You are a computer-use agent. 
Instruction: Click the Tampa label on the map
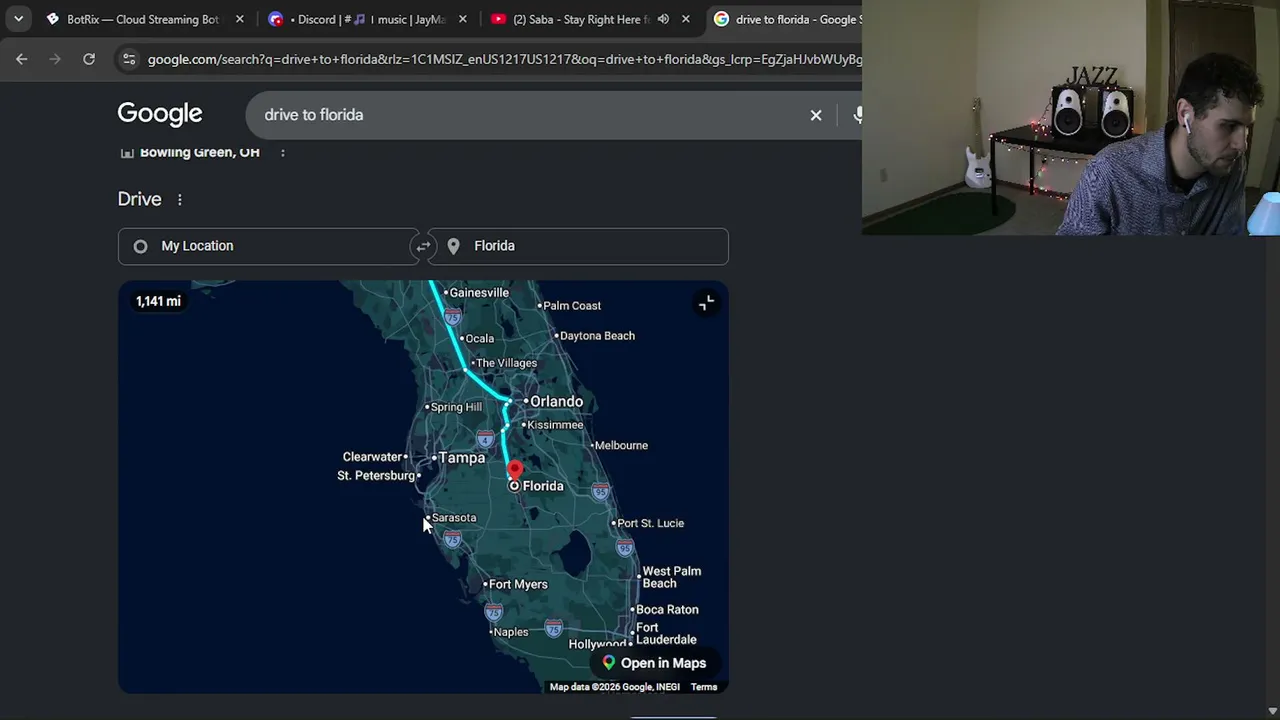[462, 457]
